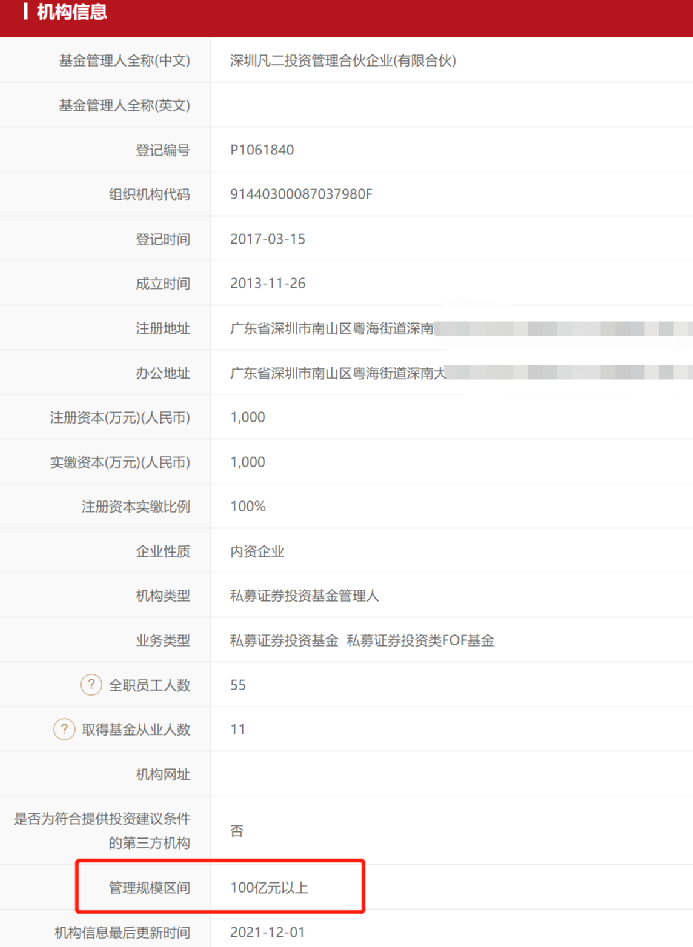Click the 办公地址 address value

coord(337,373)
